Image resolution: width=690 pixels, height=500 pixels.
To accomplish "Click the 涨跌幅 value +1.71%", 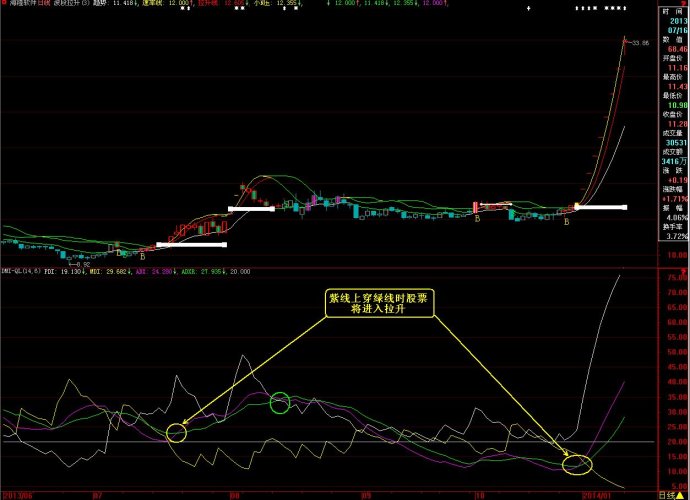I will [x=675, y=199].
